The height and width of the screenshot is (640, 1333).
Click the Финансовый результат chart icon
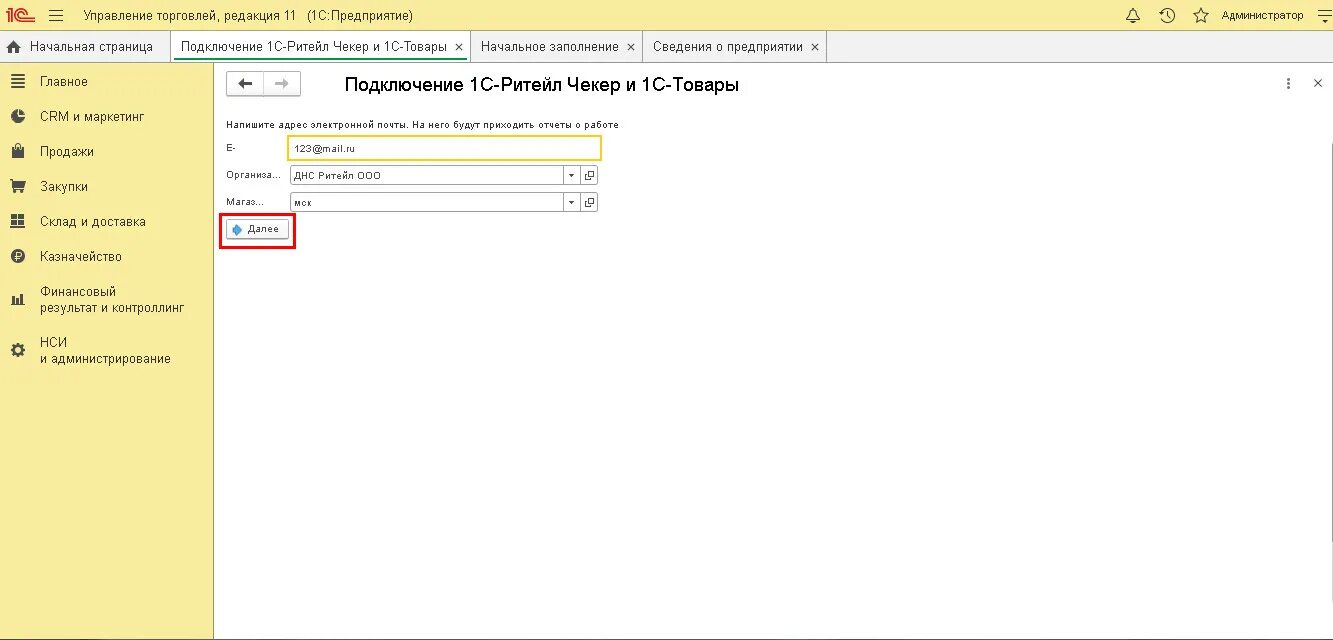point(17,299)
